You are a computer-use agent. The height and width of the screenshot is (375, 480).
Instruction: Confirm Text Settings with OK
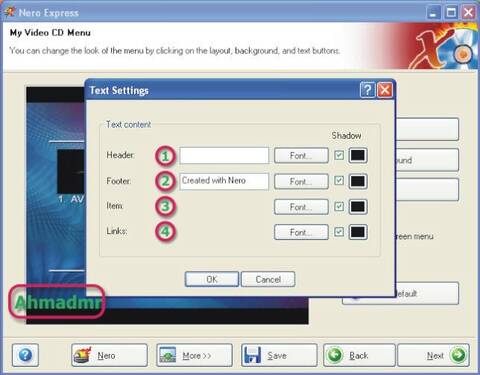point(212,279)
